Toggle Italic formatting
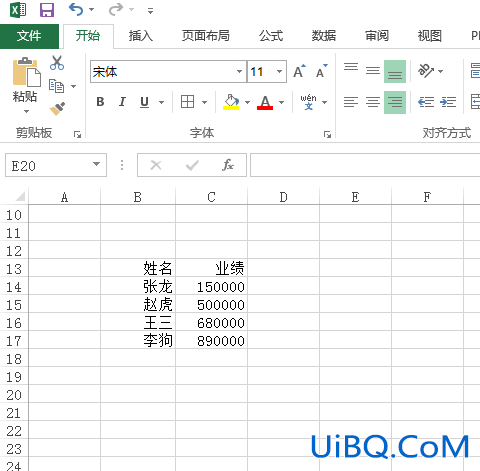 point(122,102)
